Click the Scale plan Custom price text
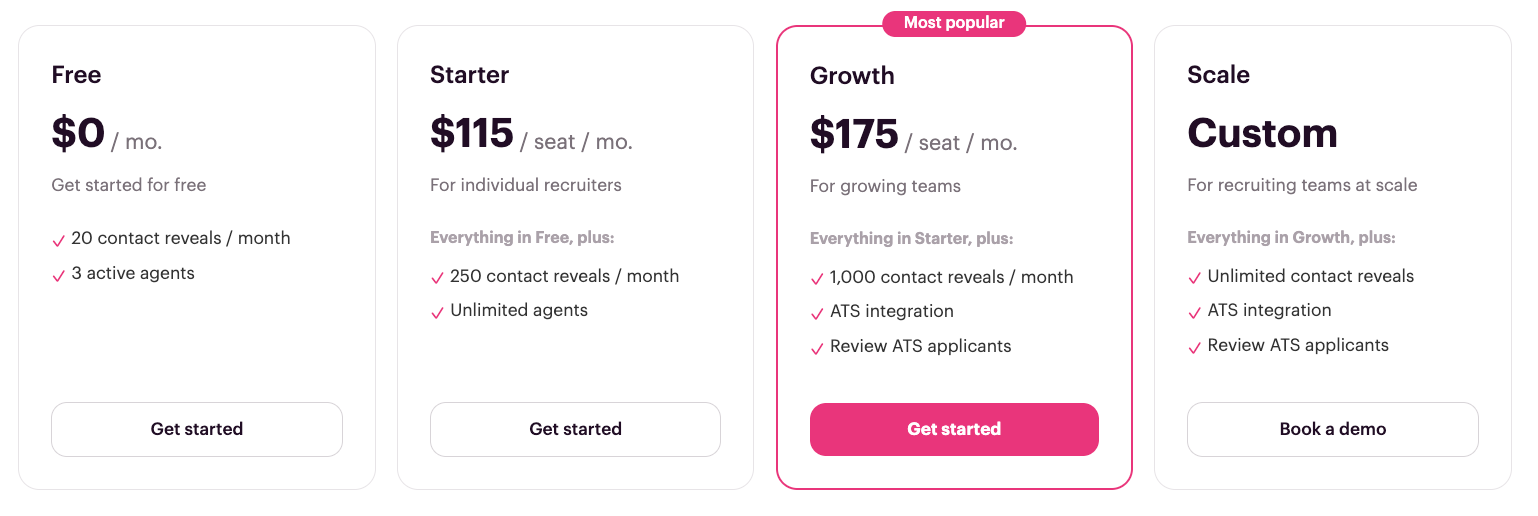This screenshot has width=1538, height=516. tap(1262, 134)
